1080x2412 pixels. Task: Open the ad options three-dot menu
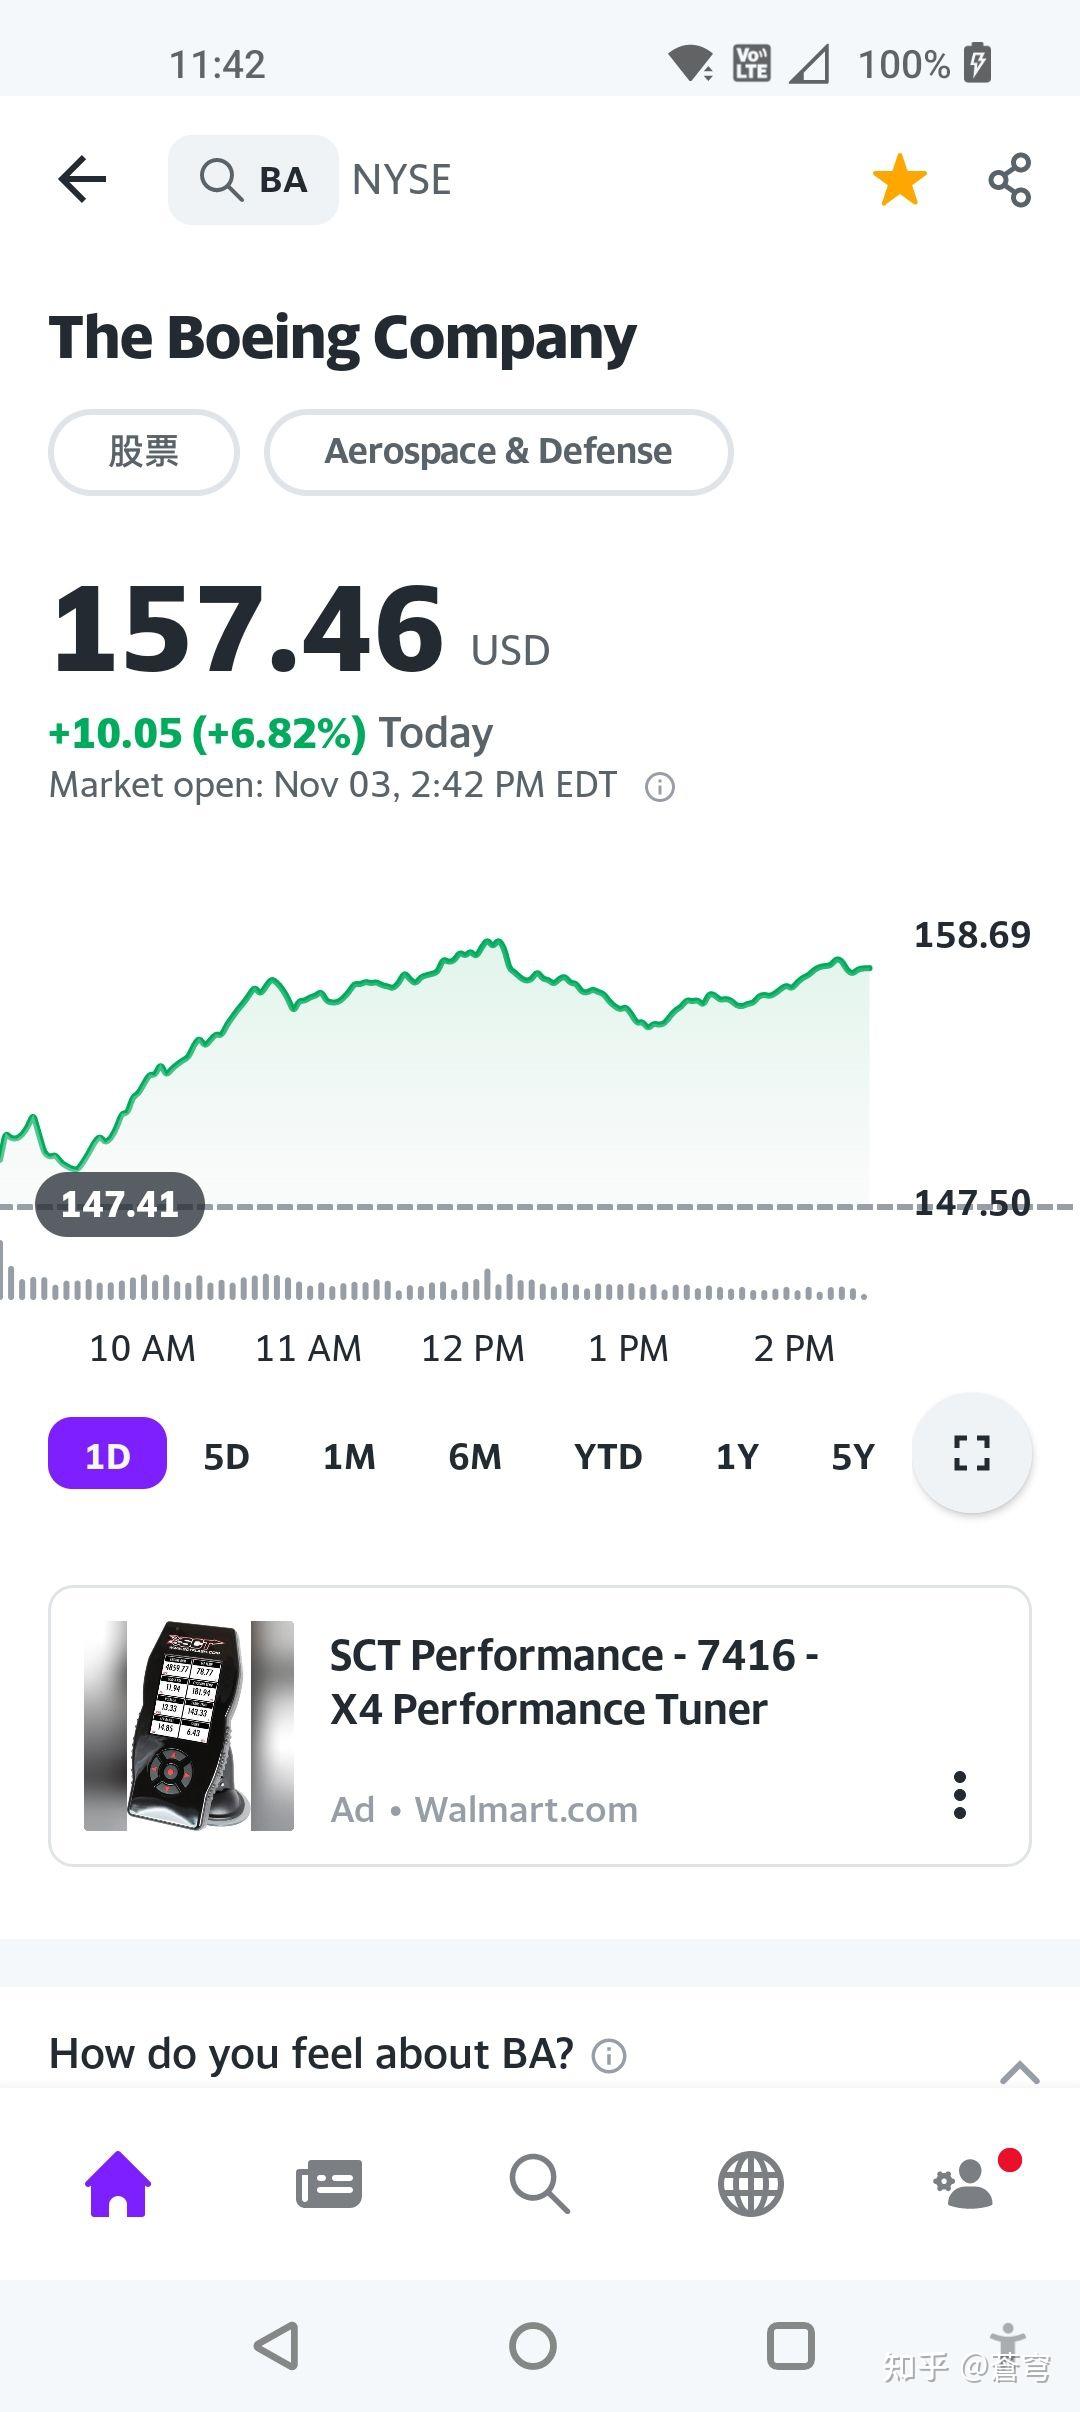960,1795
